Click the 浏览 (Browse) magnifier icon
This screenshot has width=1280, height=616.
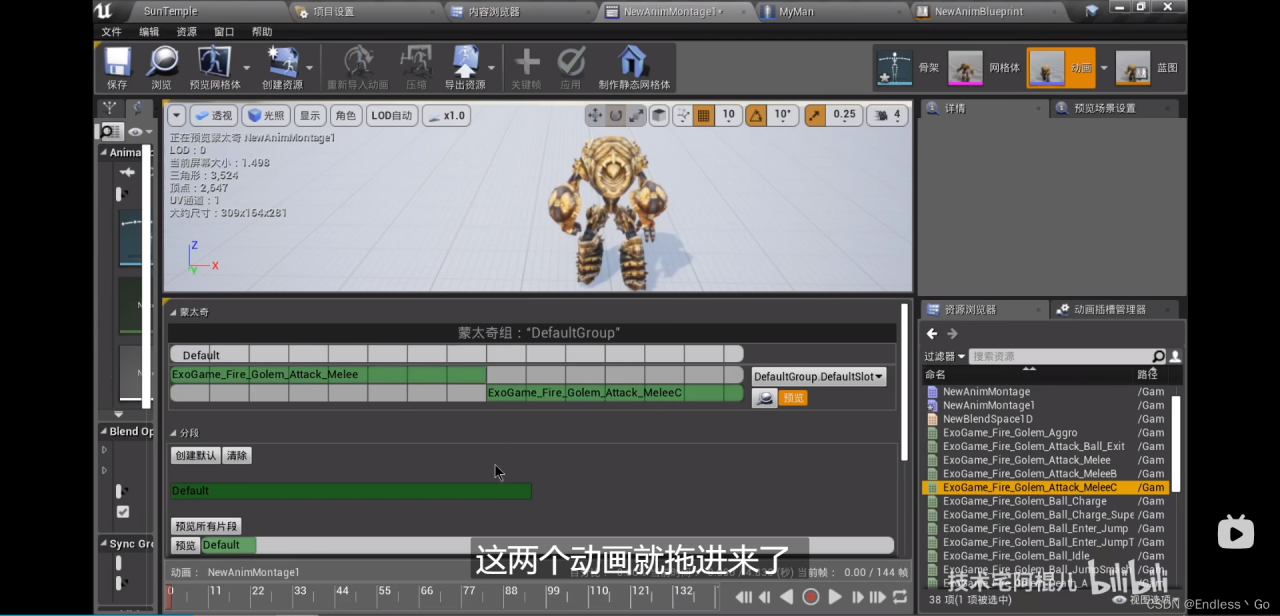pos(162,62)
